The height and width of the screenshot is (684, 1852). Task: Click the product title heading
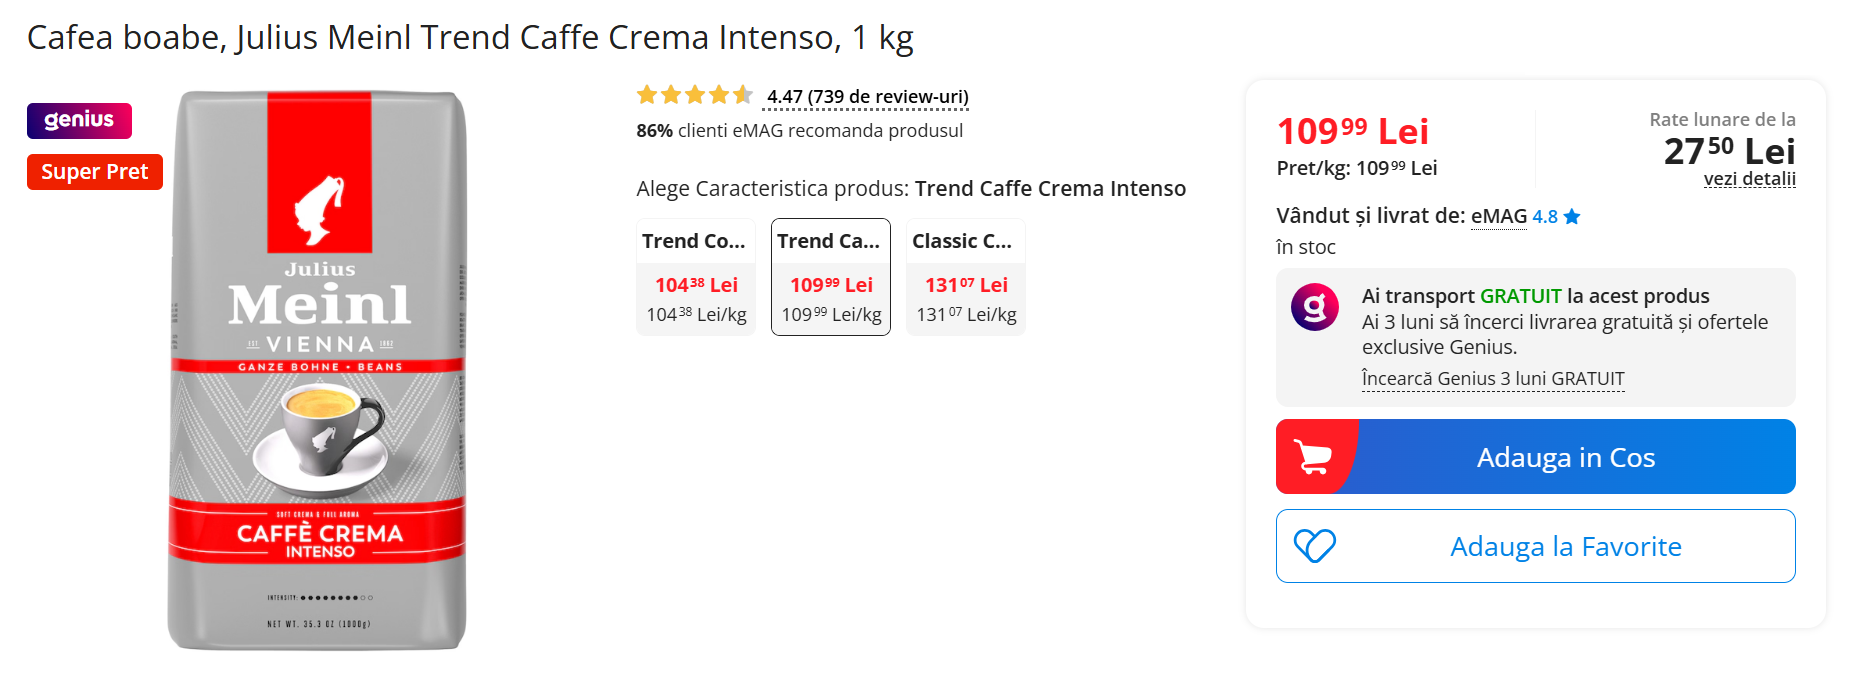tap(470, 38)
